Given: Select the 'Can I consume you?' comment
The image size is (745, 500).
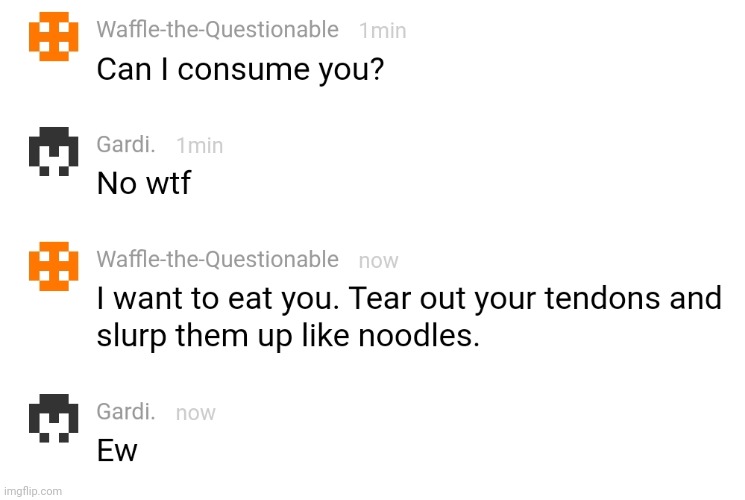Looking at the screenshot, I should [240, 70].
